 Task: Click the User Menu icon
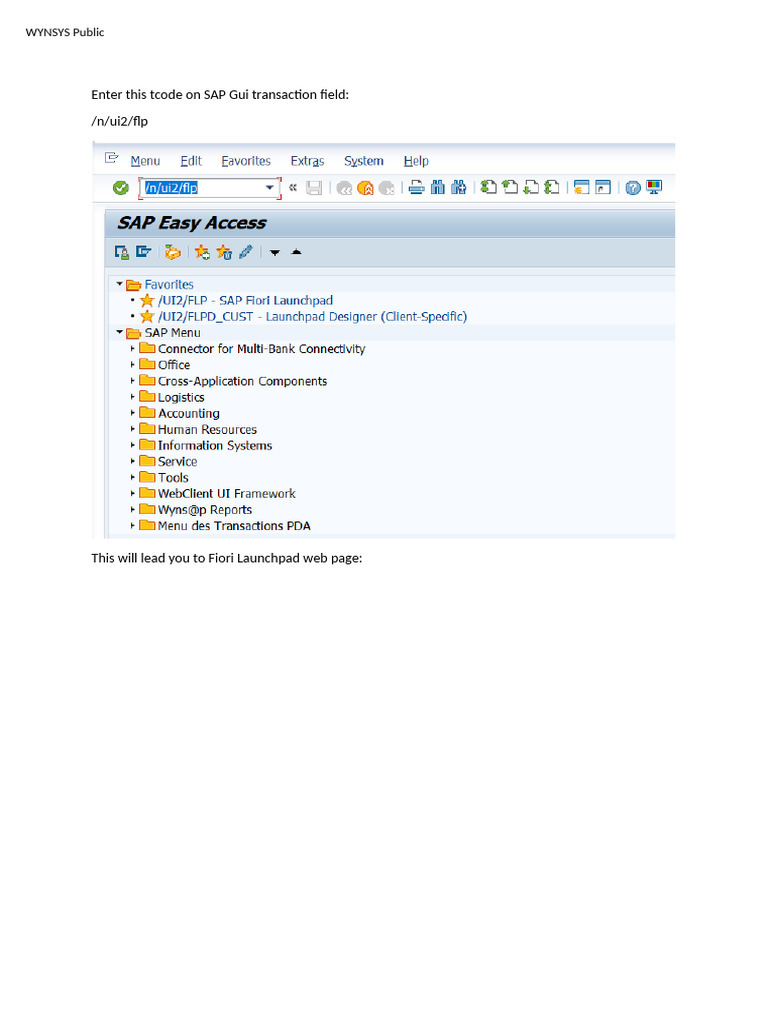tap(121, 252)
